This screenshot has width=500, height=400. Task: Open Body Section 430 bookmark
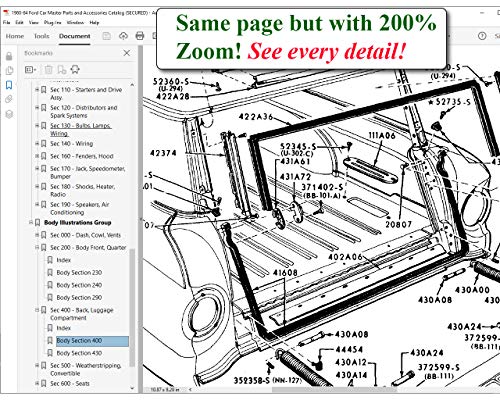point(79,353)
